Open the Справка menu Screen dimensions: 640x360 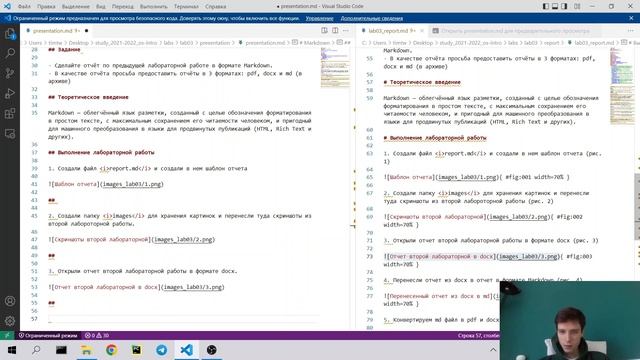(x=216, y=7)
